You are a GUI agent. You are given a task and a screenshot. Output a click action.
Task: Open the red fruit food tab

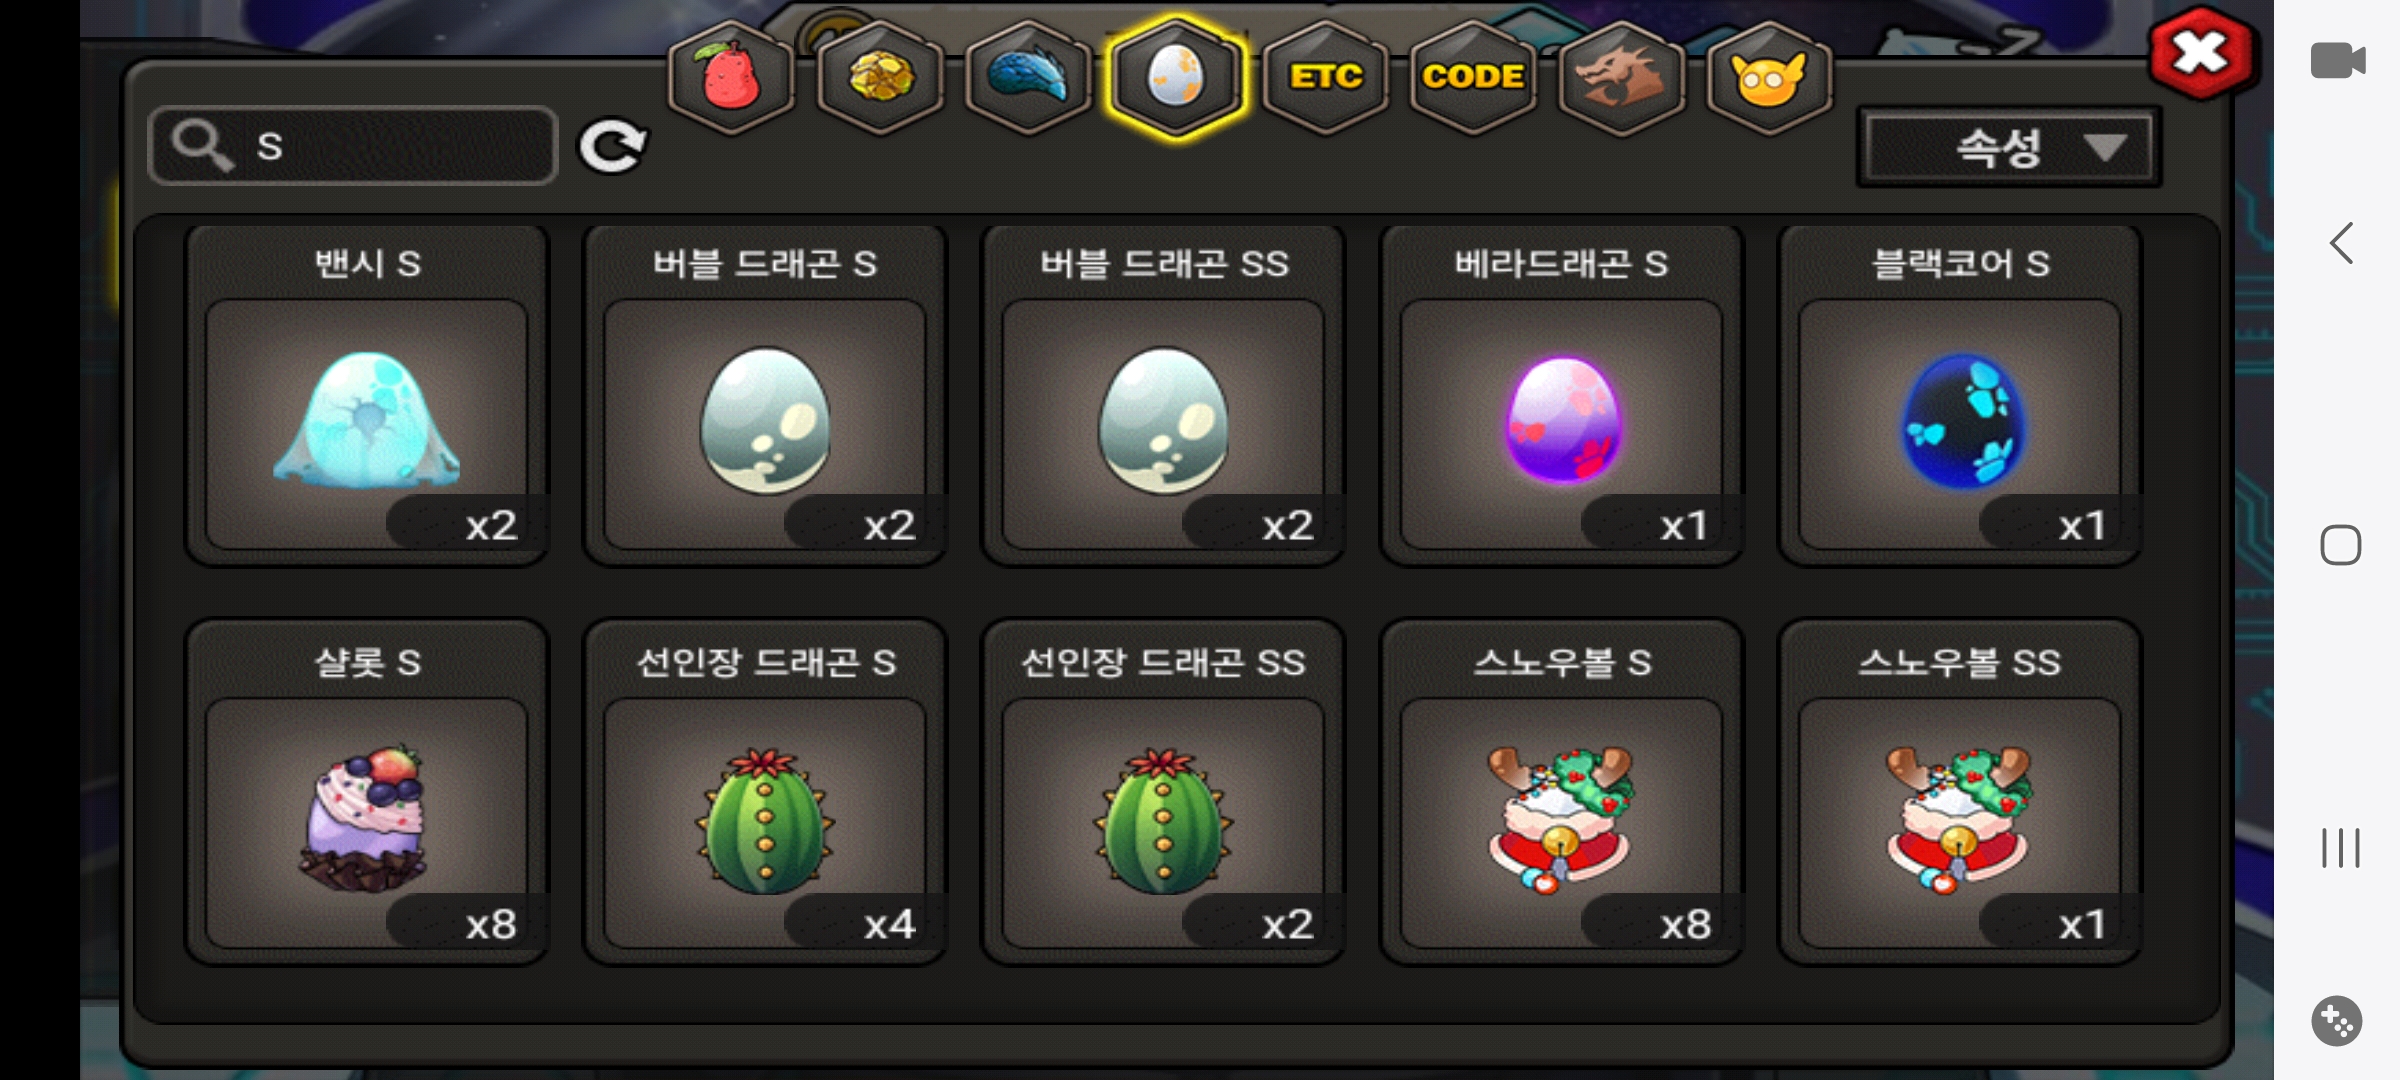(731, 78)
